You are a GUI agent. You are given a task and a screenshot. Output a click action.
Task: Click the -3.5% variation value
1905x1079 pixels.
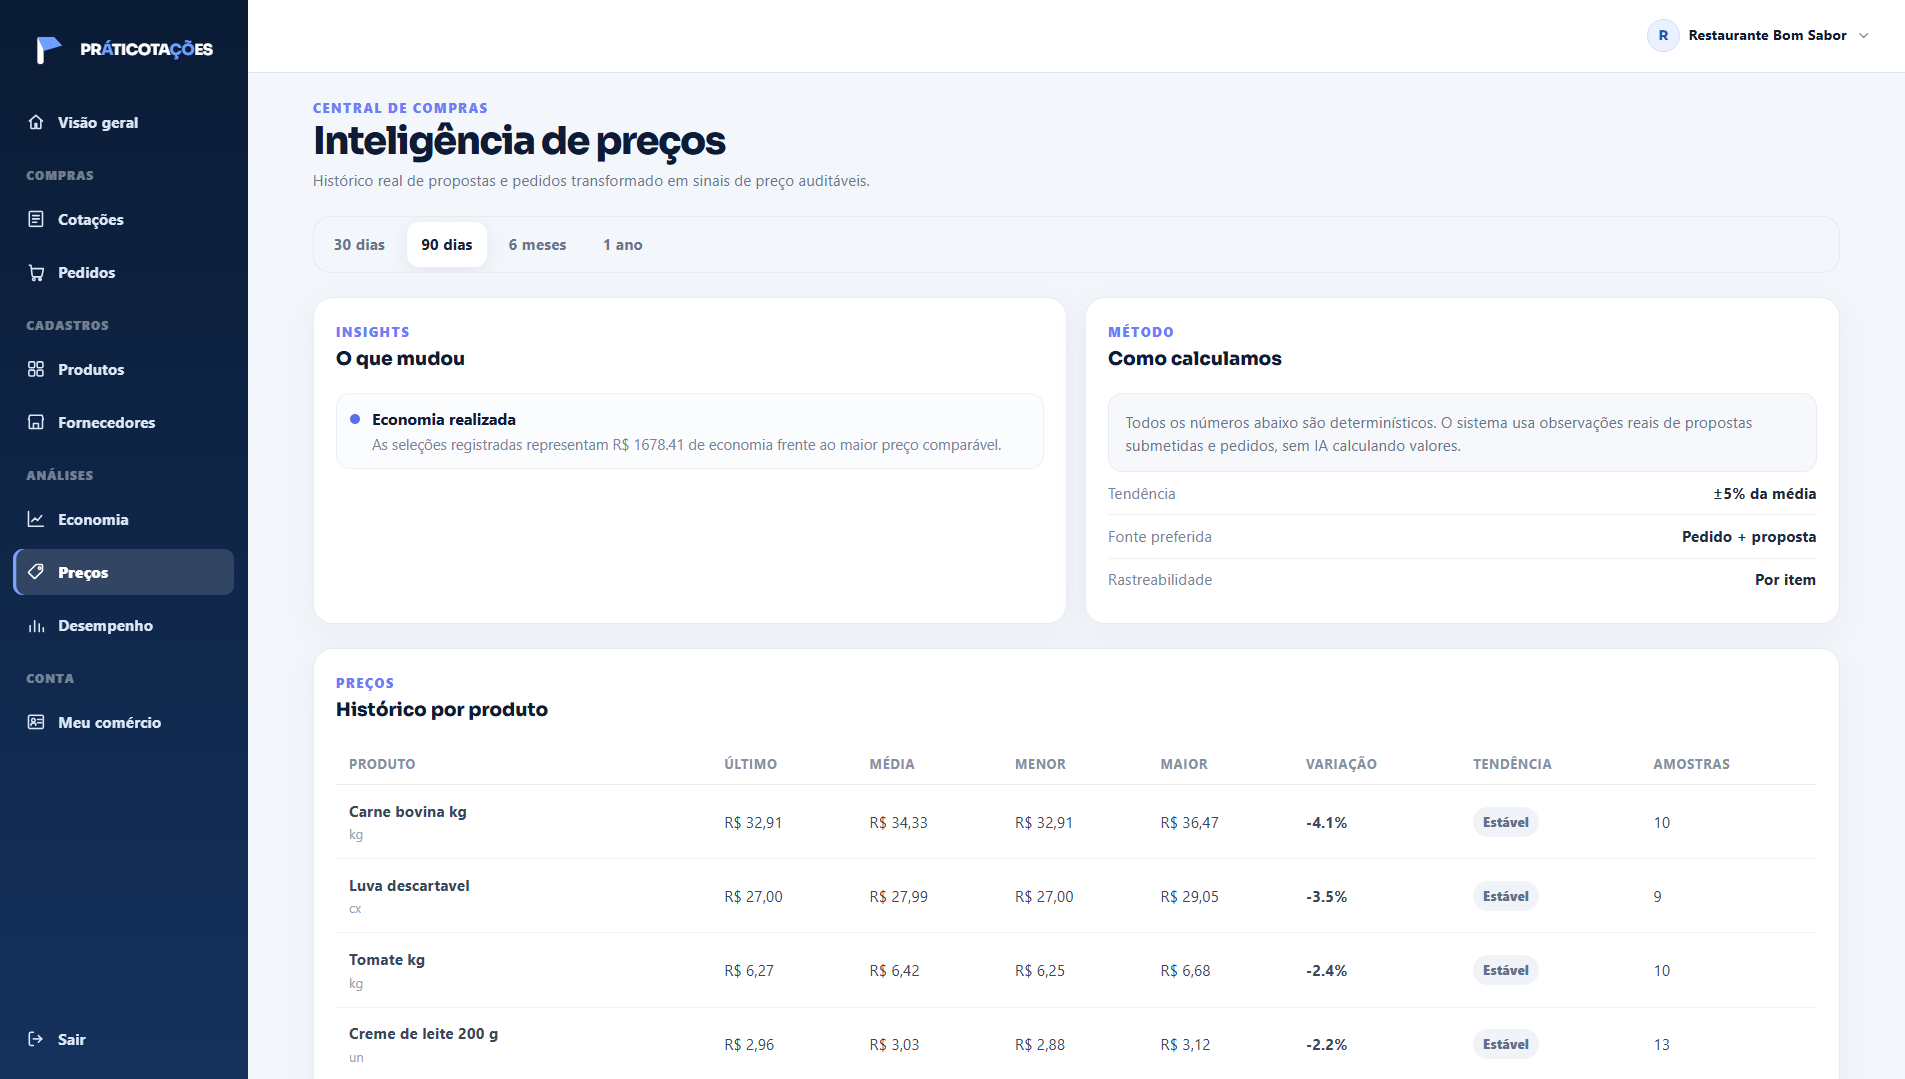[x=1326, y=897]
